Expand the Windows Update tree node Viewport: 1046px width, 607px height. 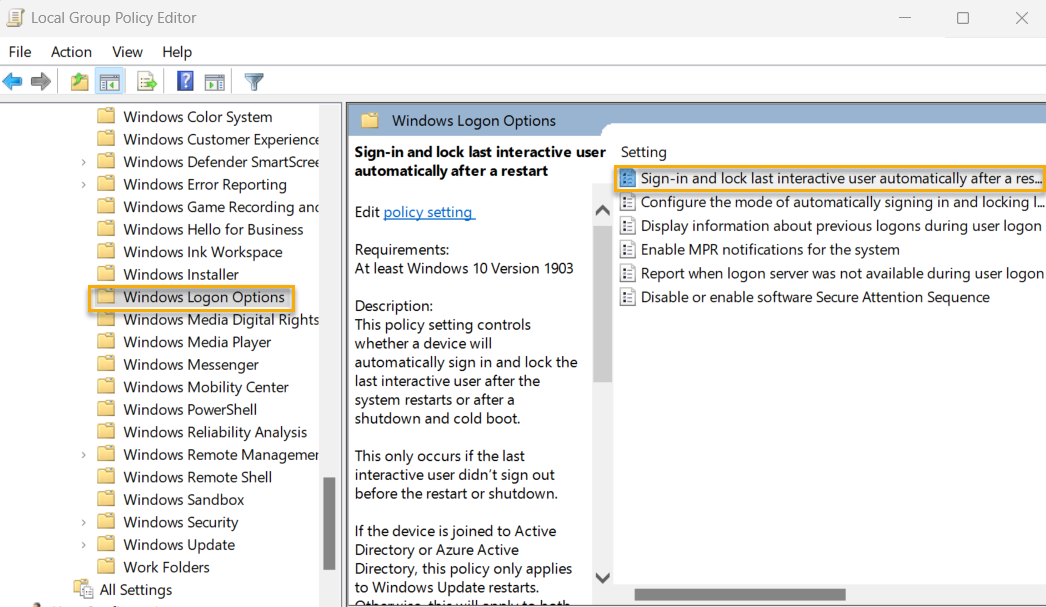coord(83,545)
